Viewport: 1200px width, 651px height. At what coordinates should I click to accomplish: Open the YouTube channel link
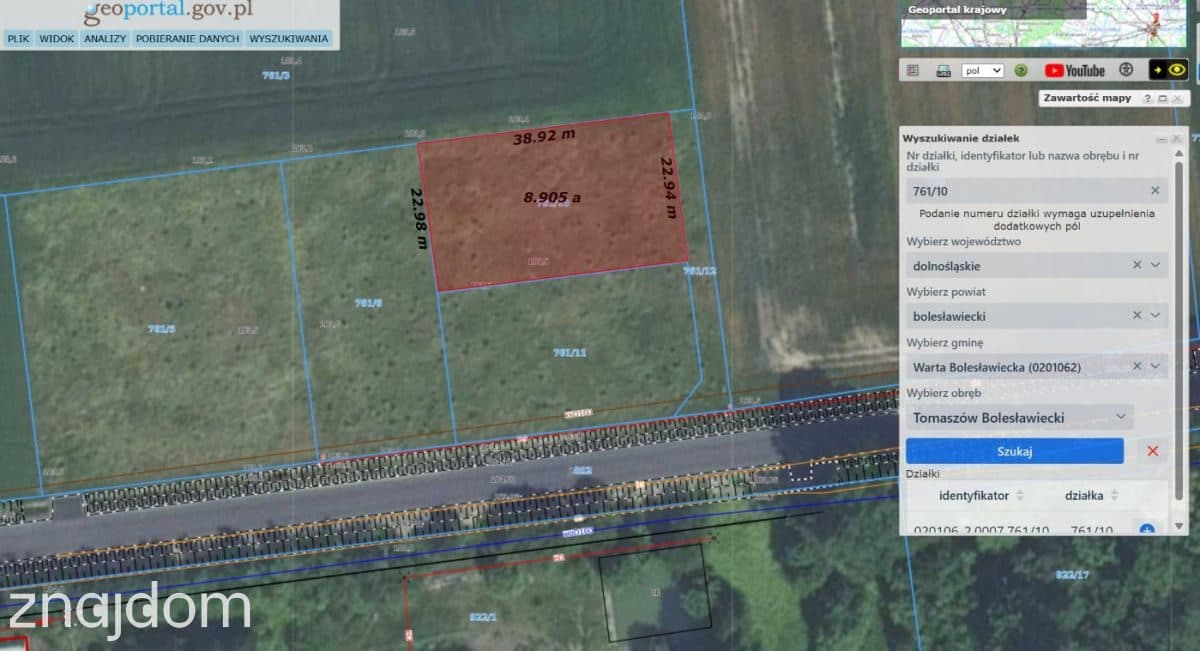click(x=1075, y=71)
